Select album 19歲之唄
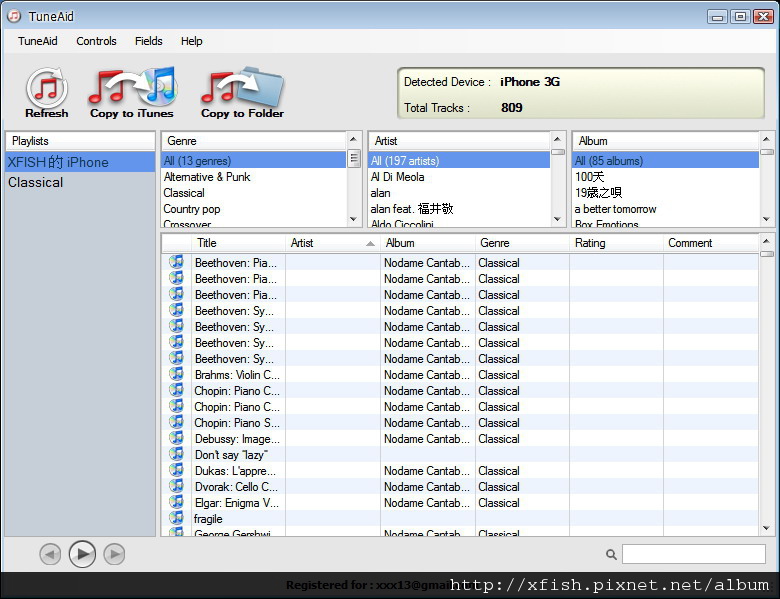780x599 pixels. (x=666, y=193)
